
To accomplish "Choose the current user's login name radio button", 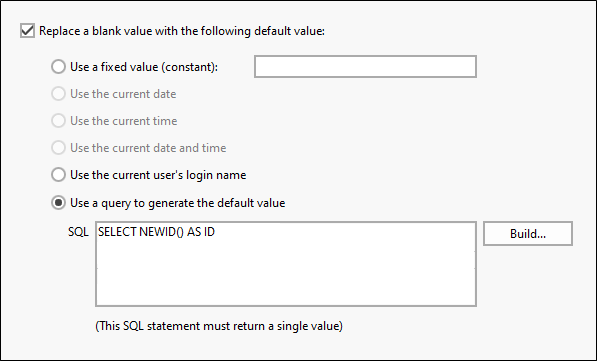I will pyautogui.click(x=59, y=175).
